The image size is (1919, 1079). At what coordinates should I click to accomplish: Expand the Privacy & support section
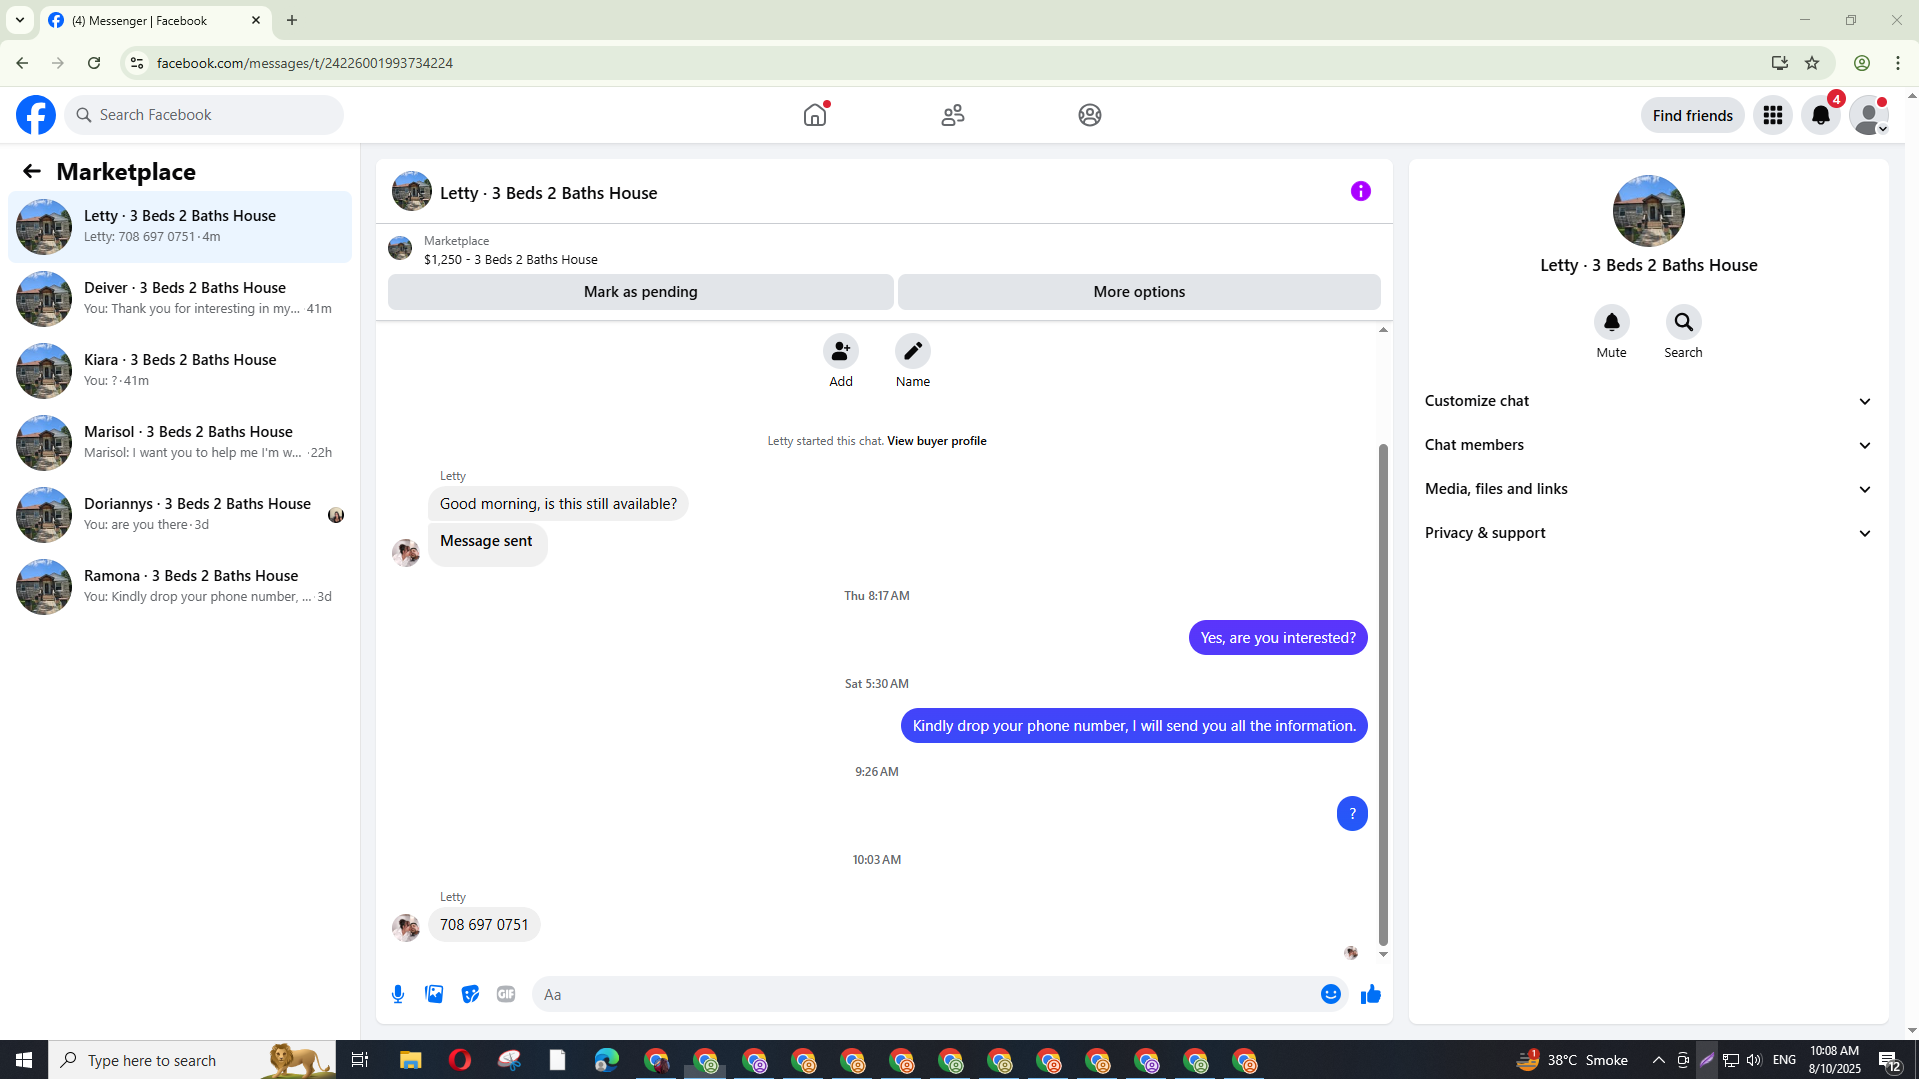1648,533
